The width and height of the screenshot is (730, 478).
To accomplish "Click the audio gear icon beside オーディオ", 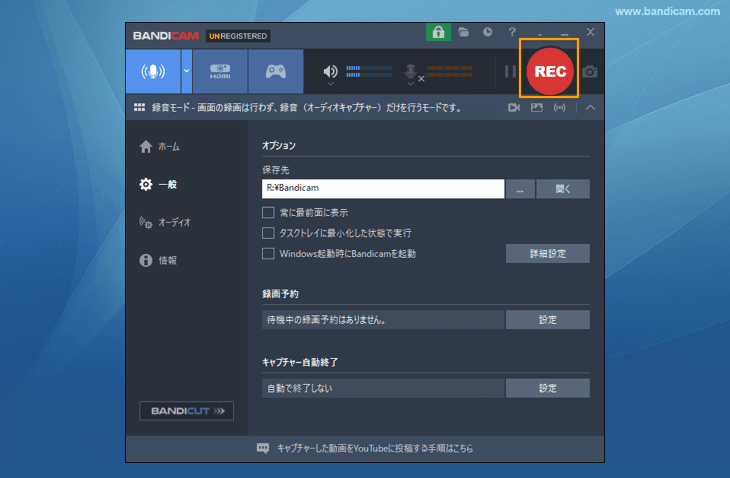I will pos(146,222).
